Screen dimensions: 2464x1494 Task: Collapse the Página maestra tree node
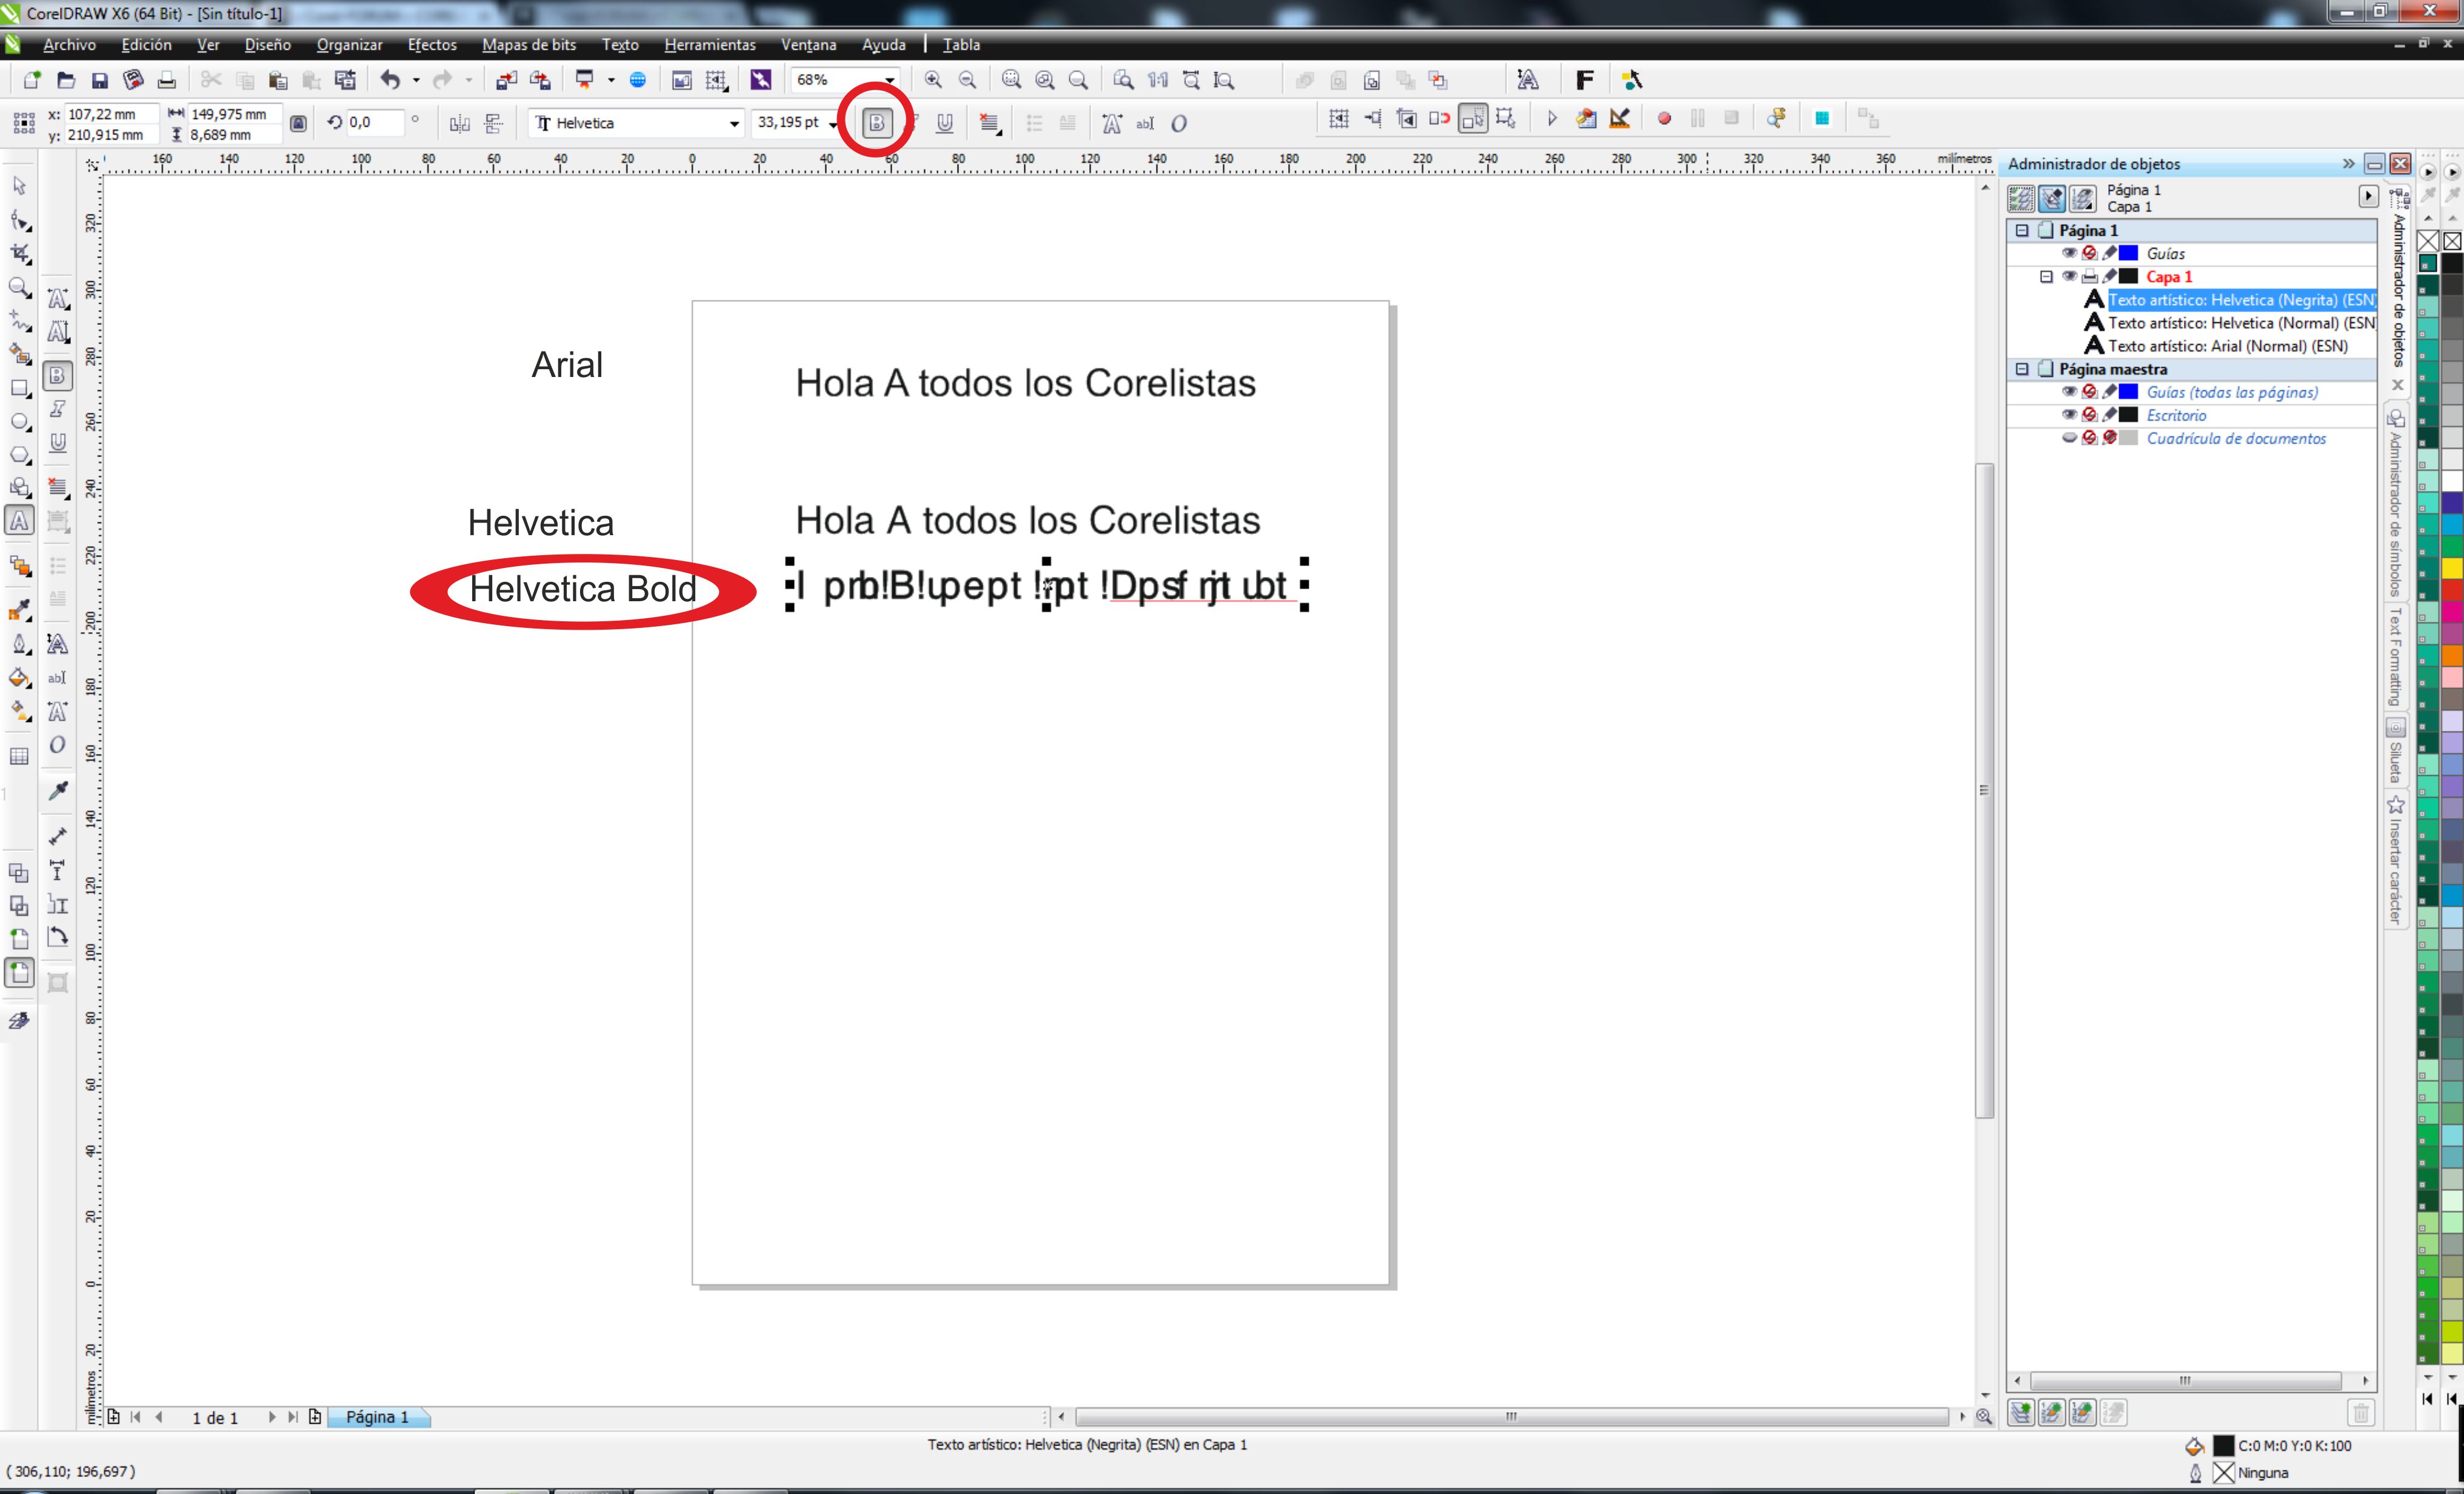pos(2022,369)
